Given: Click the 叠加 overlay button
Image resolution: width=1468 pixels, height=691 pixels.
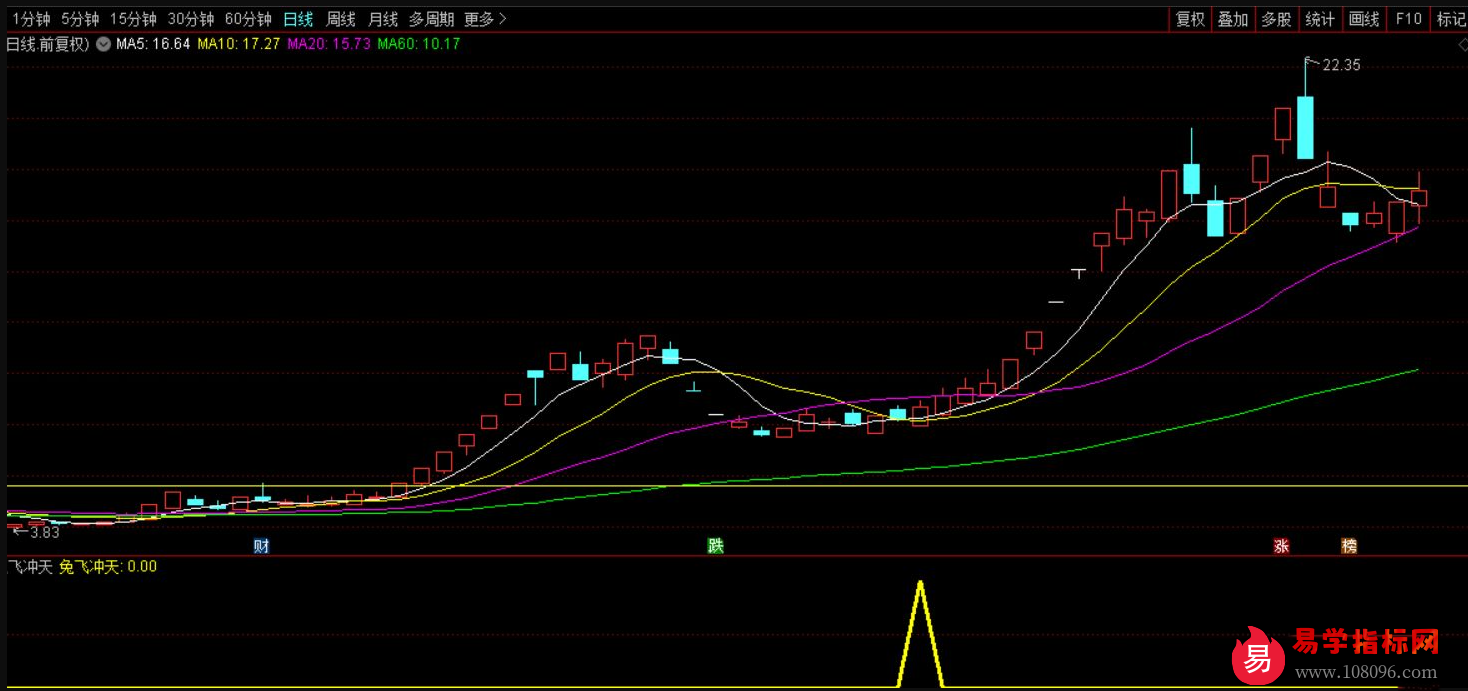Looking at the screenshot, I should point(1233,19).
